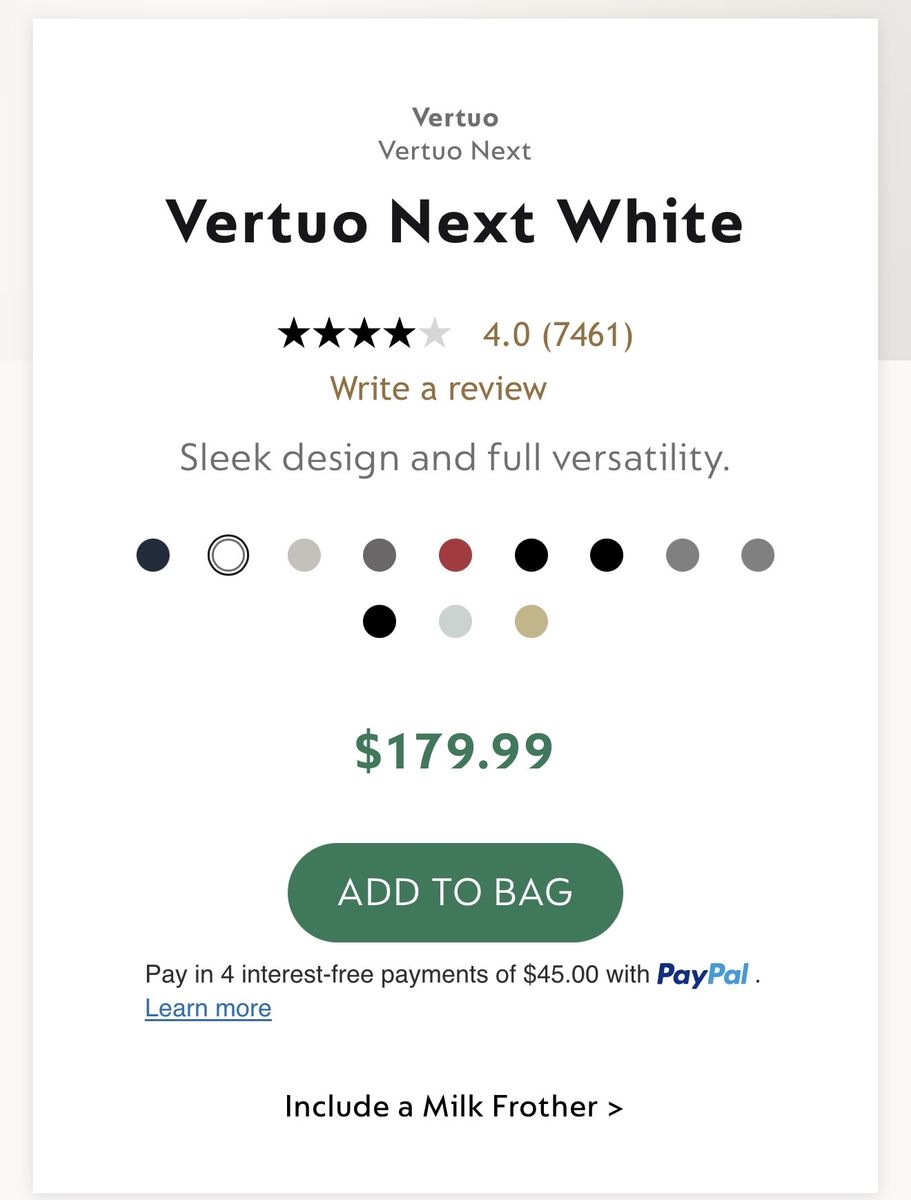Click the five-star rating icons

point(364,334)
